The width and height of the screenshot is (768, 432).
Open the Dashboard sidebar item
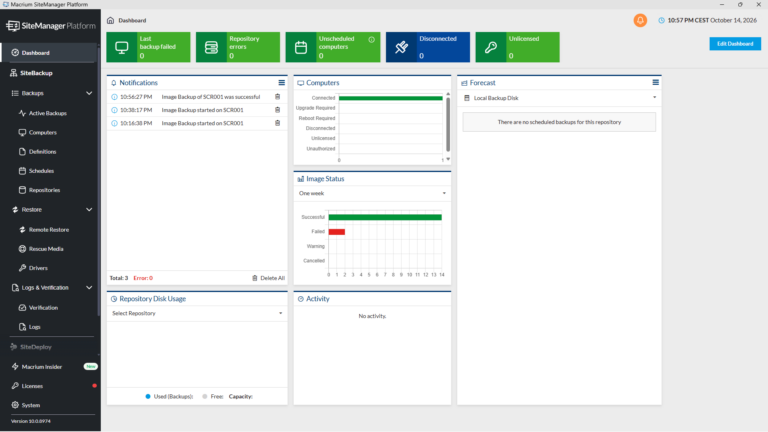pos(49,52)
